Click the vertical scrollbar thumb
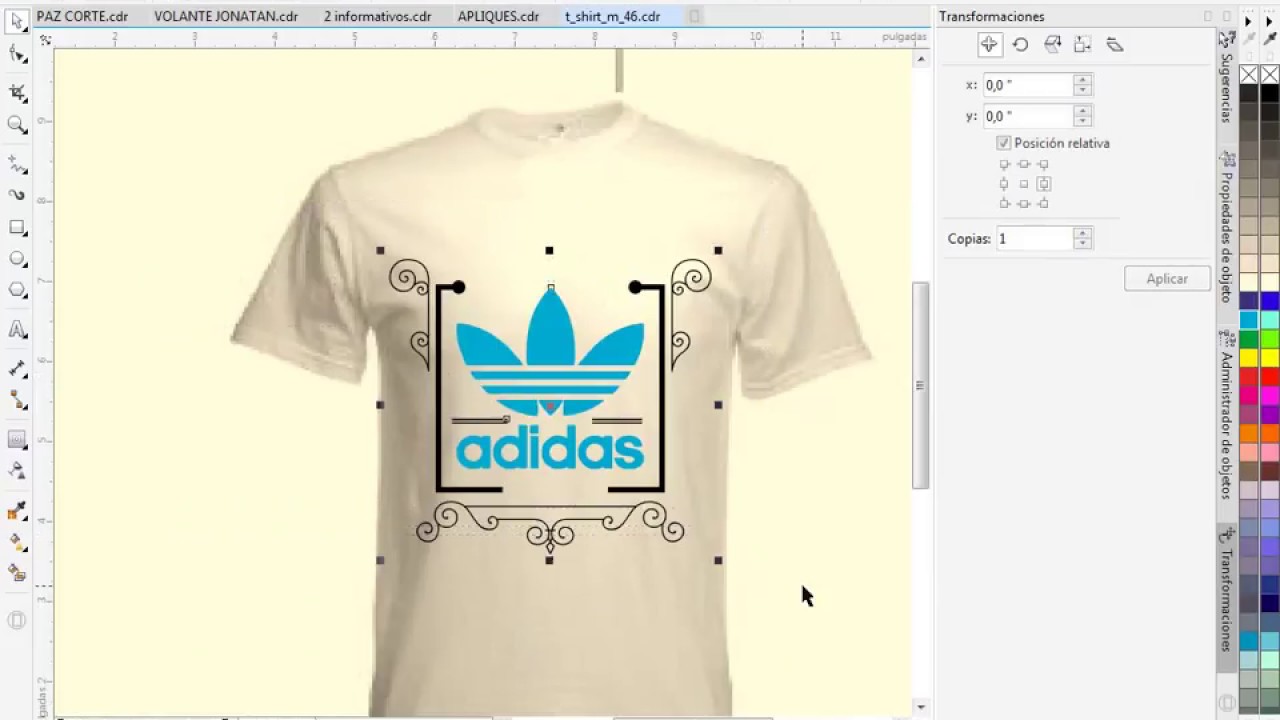 (920, 385)
